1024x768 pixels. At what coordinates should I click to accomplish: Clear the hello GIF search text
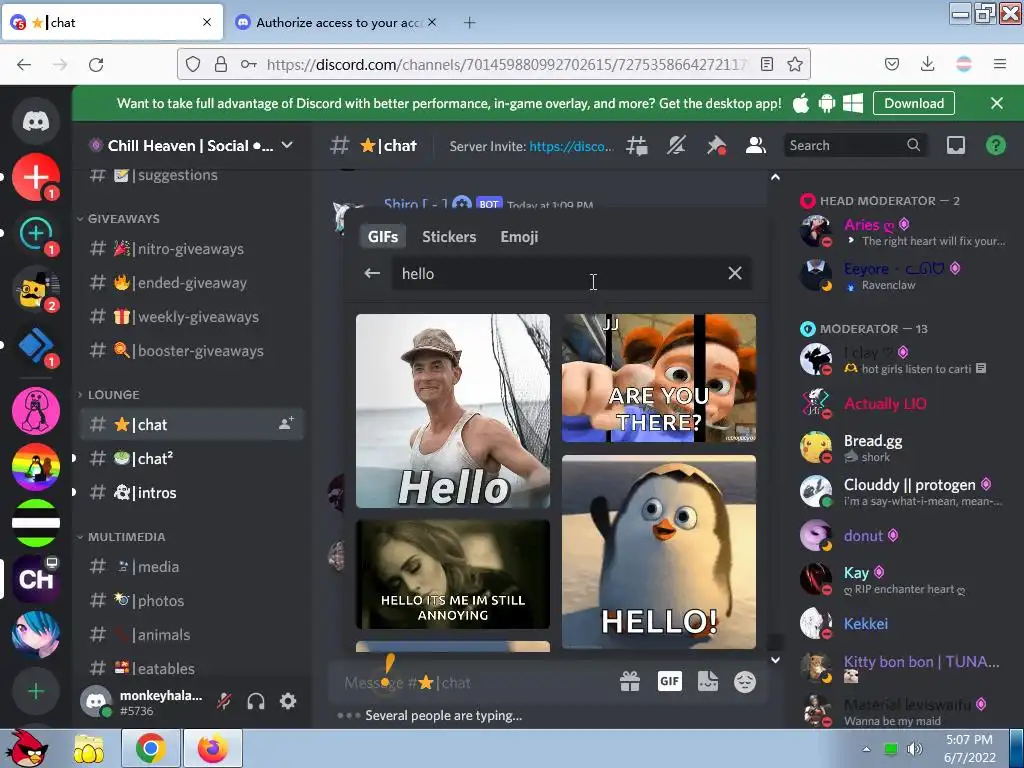point(735,273)
